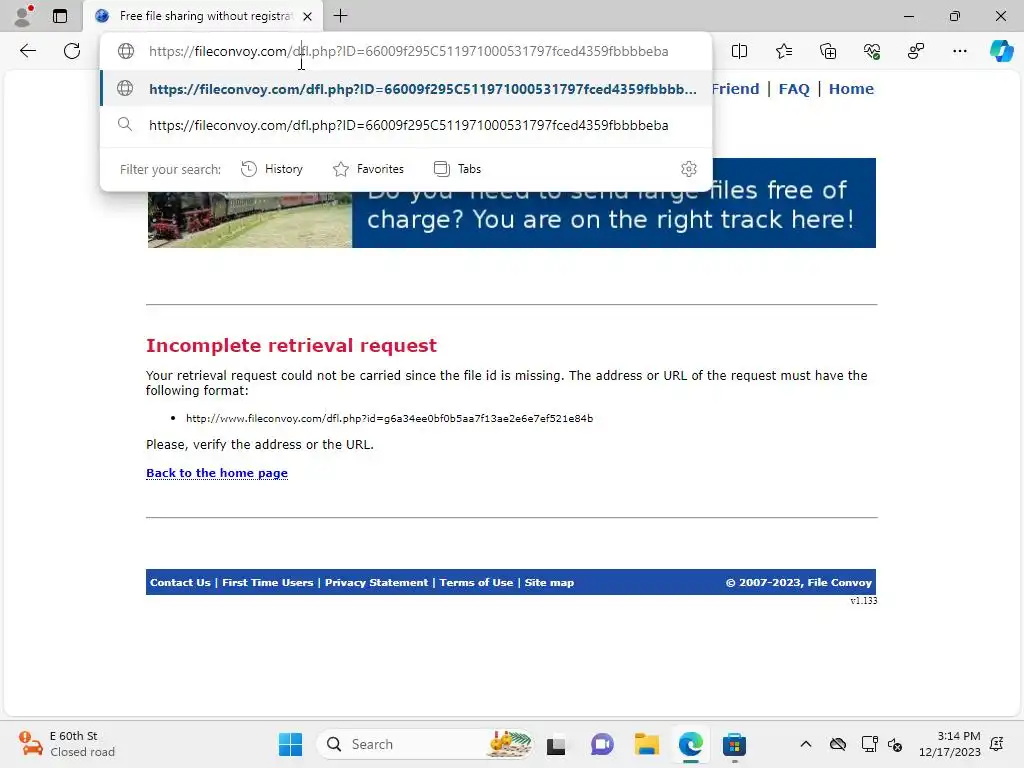This screenshot has height=768, width=1024.
Task: Filter search suggestions by Favorites
Action: point(368,169)
